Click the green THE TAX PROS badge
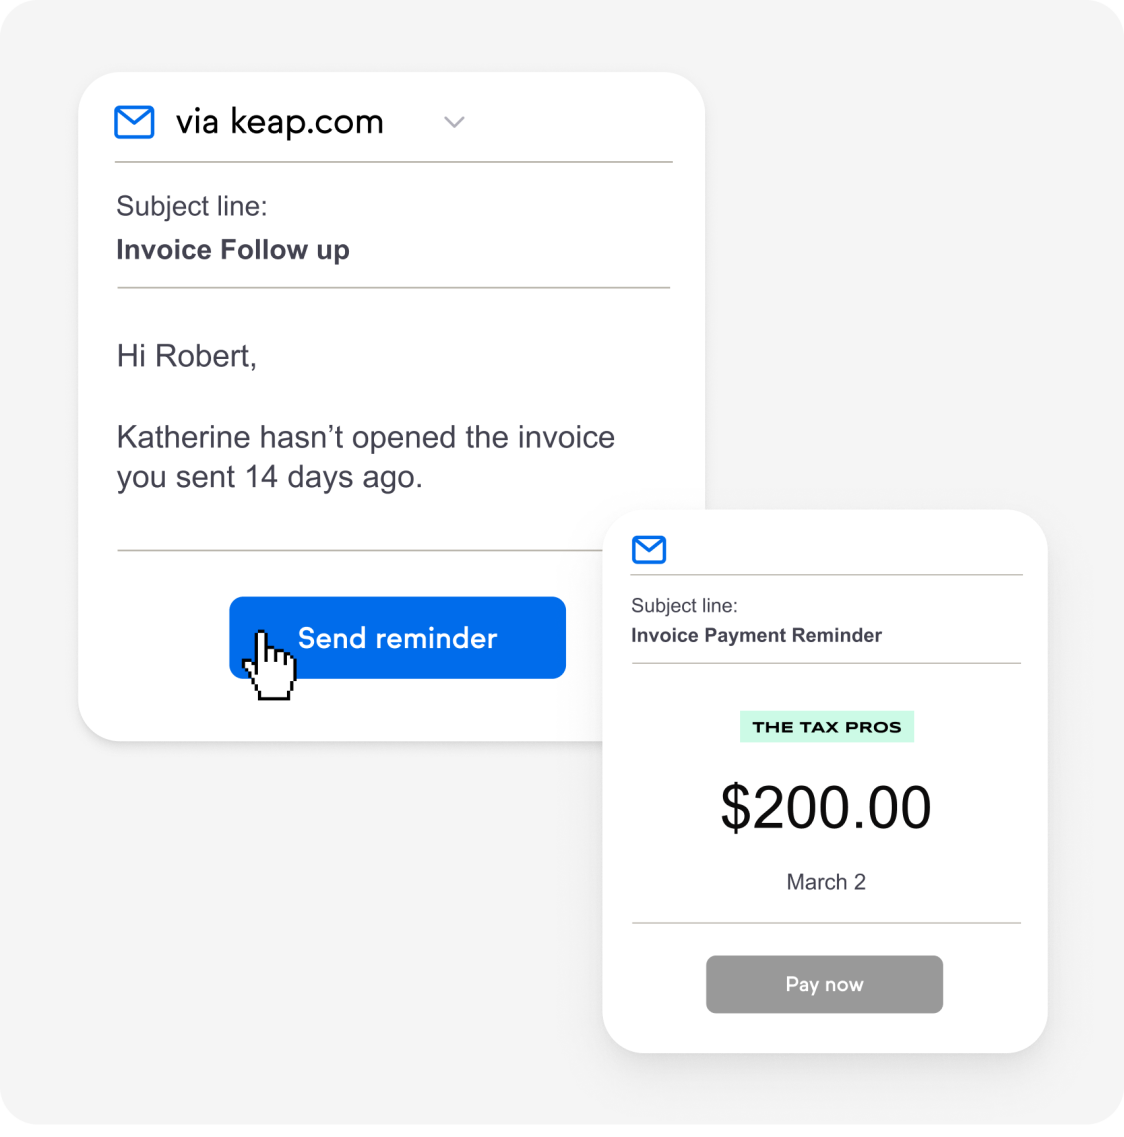The width and height of the screenshot is (1124, 1137). coord(827,727)
